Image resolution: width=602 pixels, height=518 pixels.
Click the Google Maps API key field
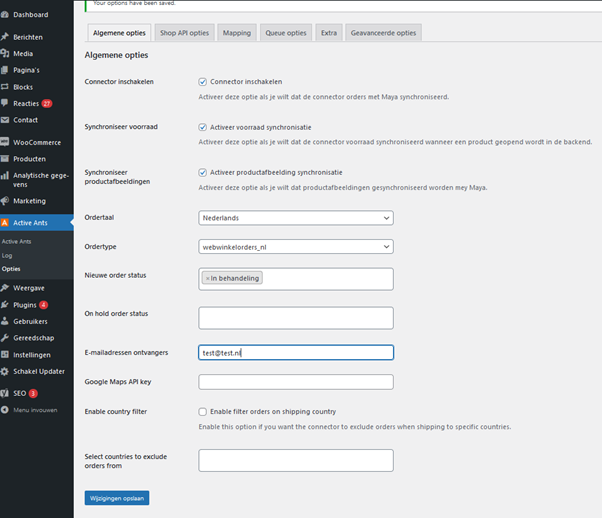(x=296, y=381)
